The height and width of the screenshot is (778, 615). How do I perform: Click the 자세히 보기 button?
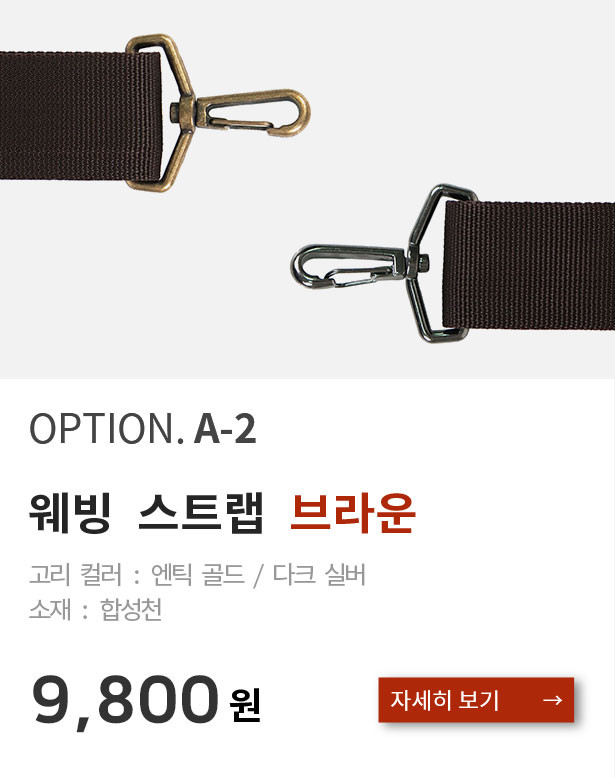(476, 700)
